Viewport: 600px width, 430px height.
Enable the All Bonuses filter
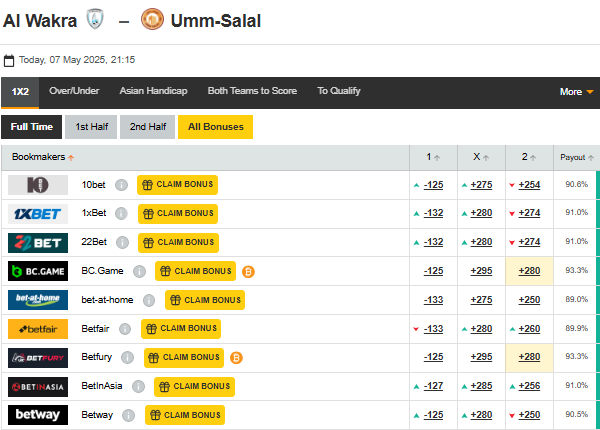tap(216, 127)
